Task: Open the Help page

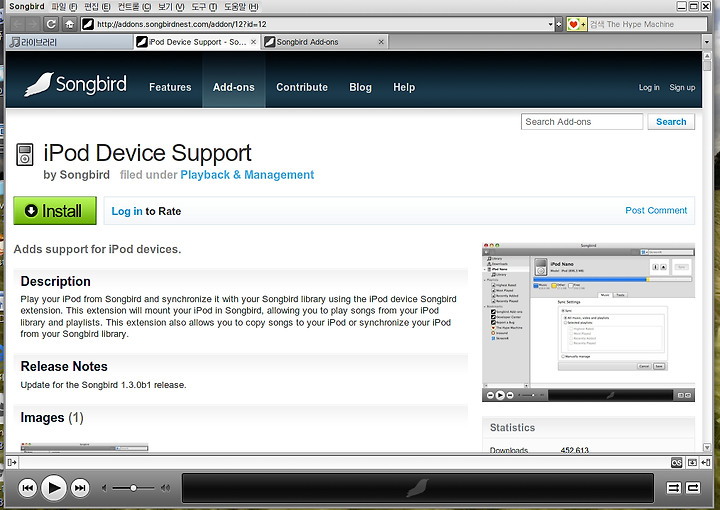Action: pyautogui.click(x=404, y=87)
